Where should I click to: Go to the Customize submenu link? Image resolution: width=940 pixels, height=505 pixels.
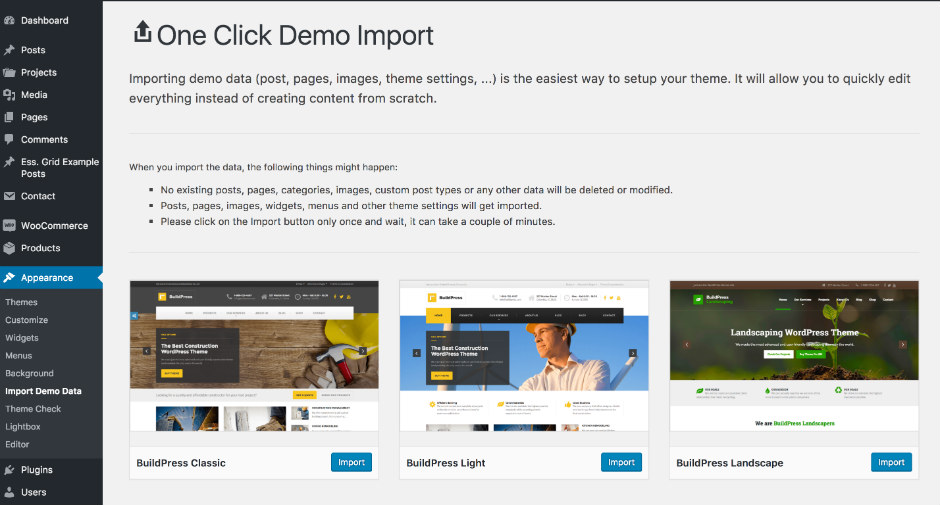coord(26,320)
